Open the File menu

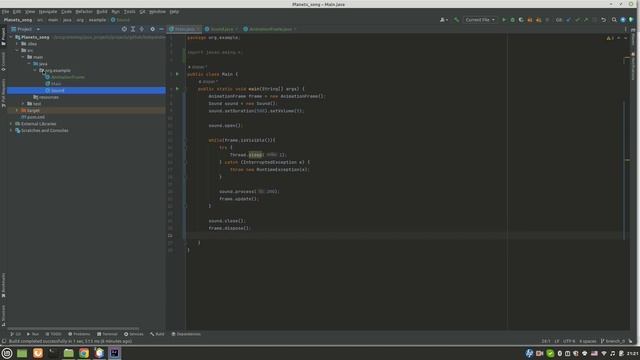pos(5,11)
